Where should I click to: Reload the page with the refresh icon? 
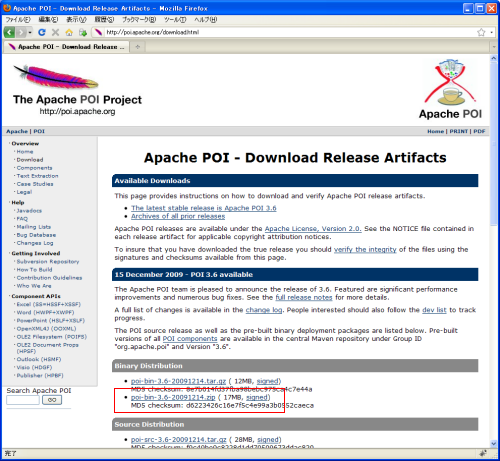point(42,32)
